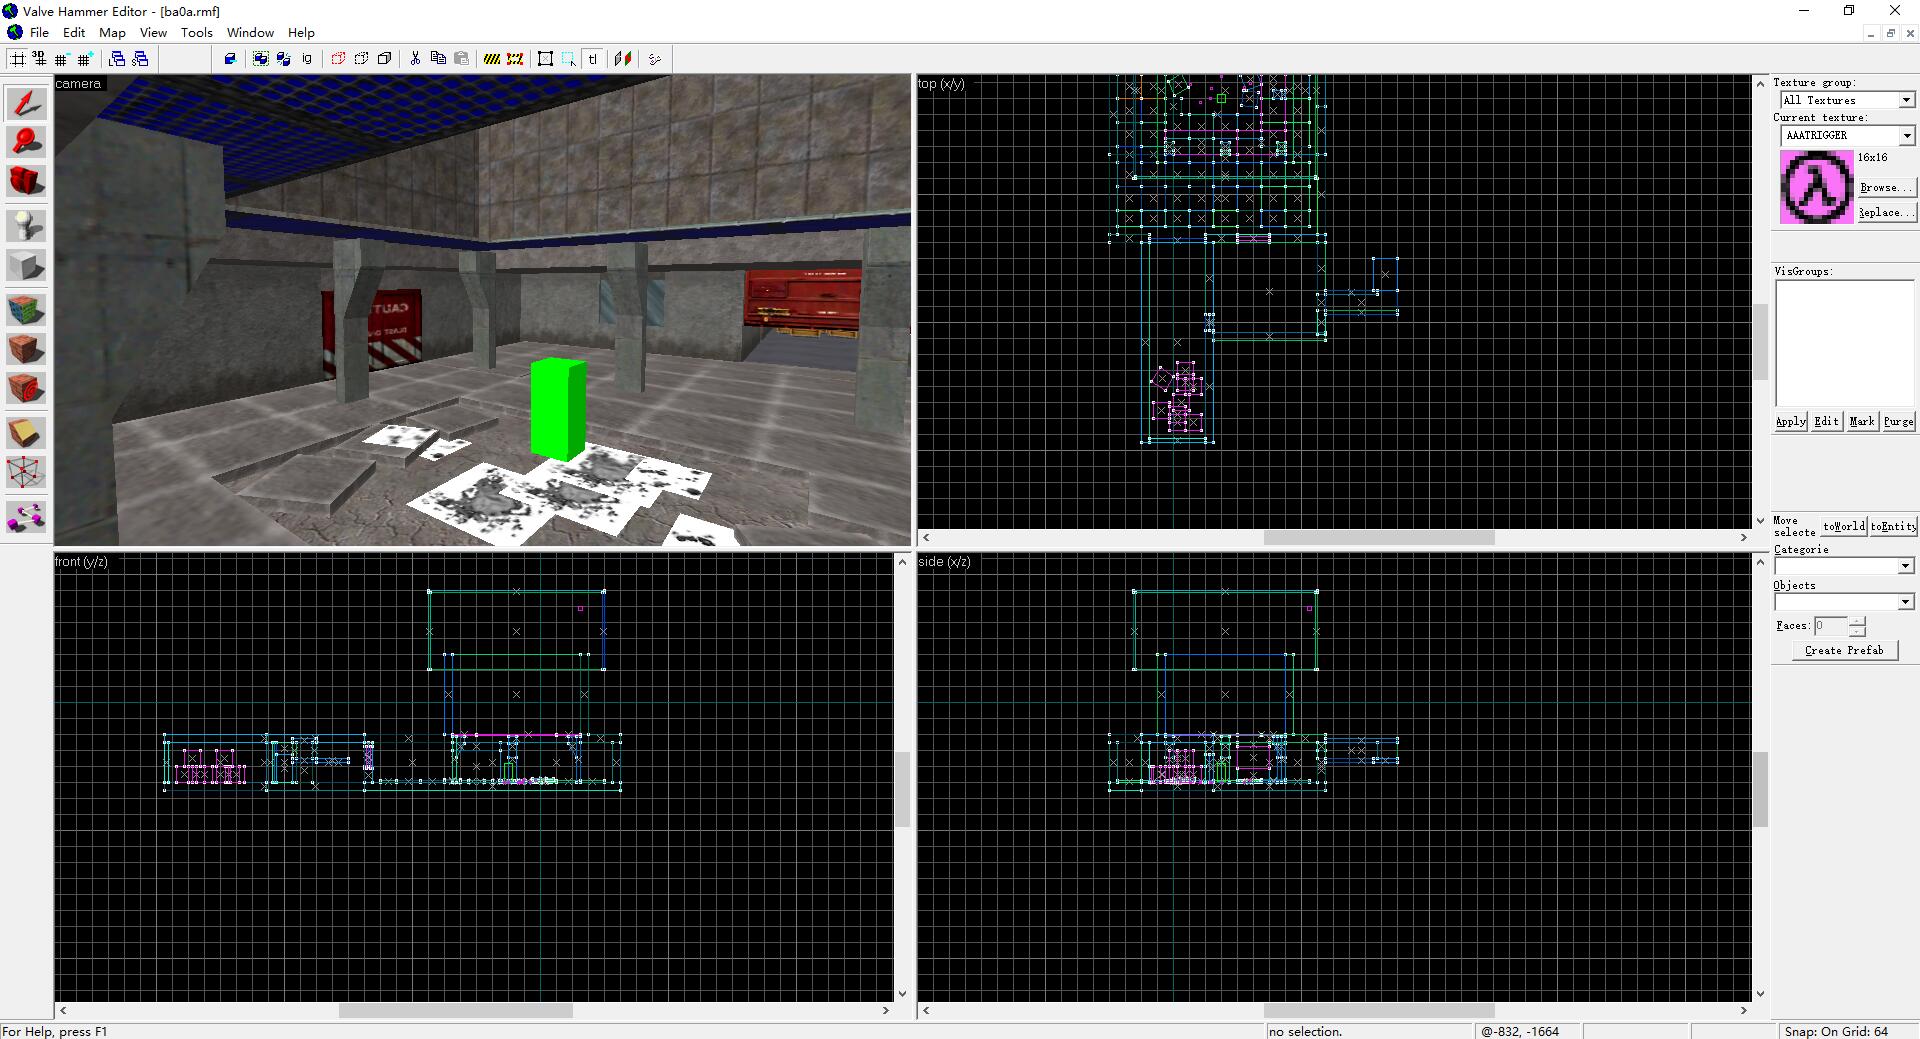The width and height of the screenshot is (1920, 1039).
Task: Click the VisGroups list box
Action: [x=1844, y=343]
